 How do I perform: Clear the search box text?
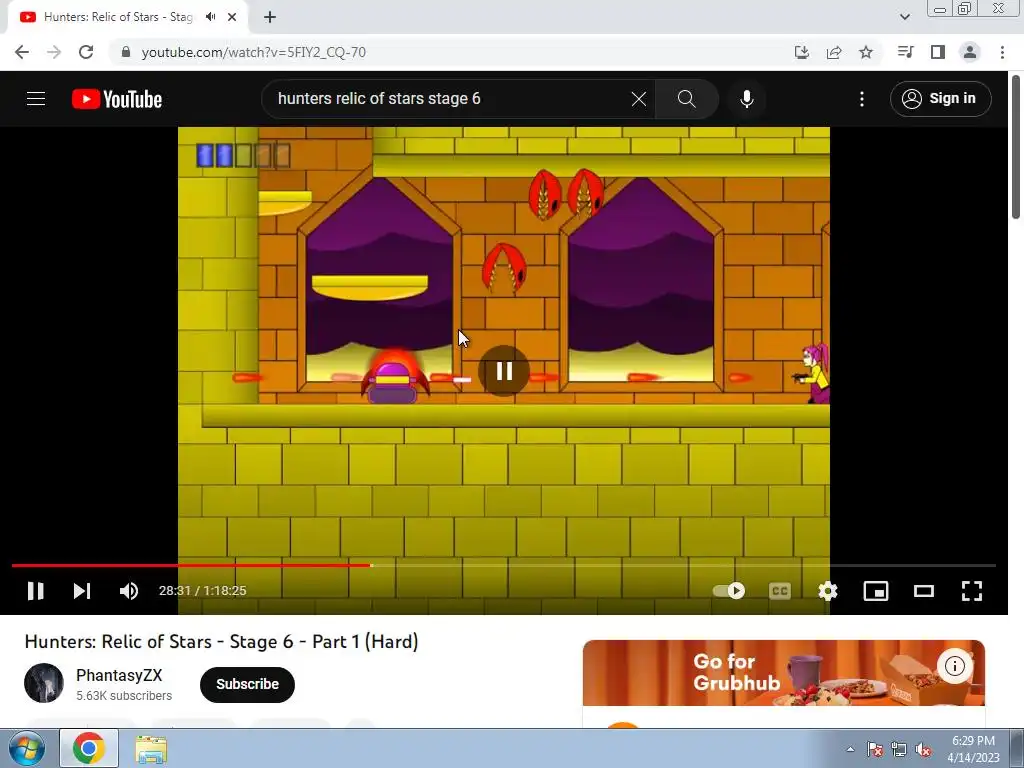click(x=639, y=99)
